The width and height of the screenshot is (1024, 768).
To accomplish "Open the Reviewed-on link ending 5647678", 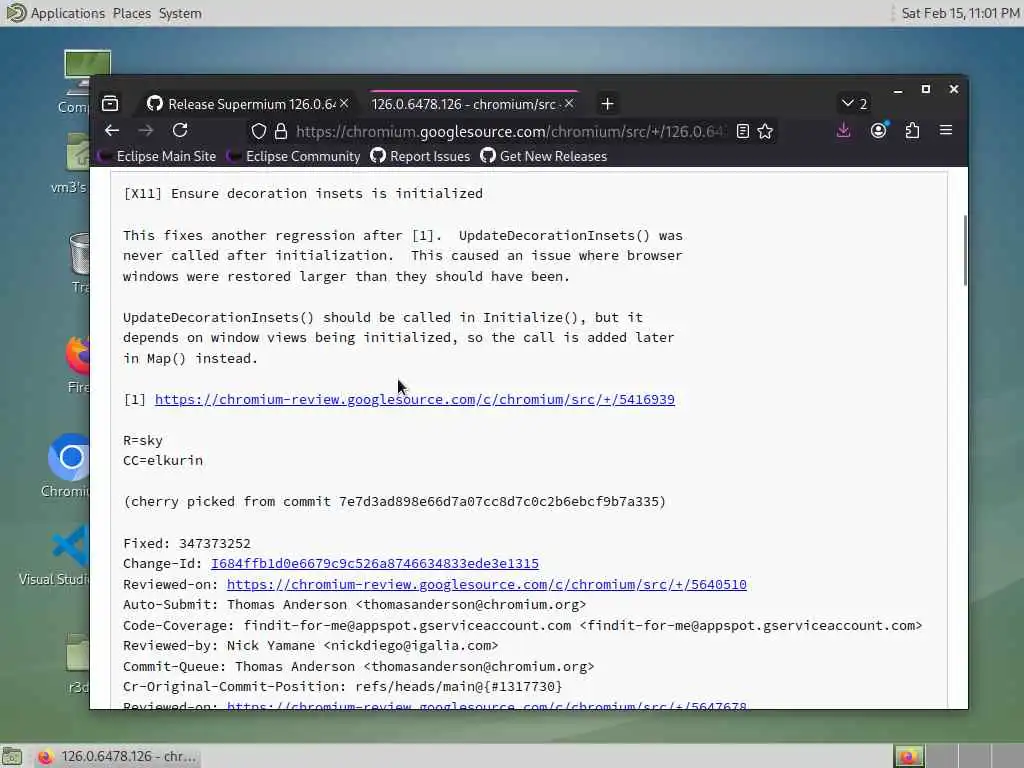I will point(487,705).
